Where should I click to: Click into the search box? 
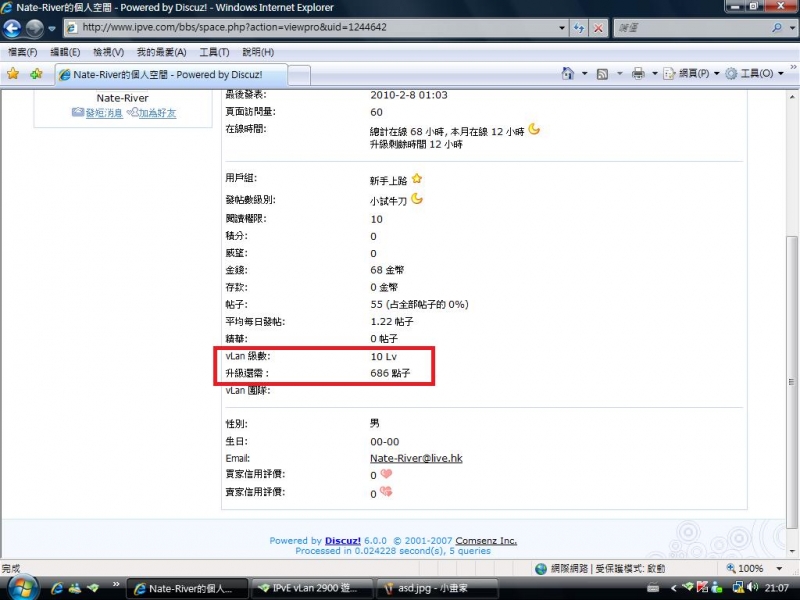point(691,28)
